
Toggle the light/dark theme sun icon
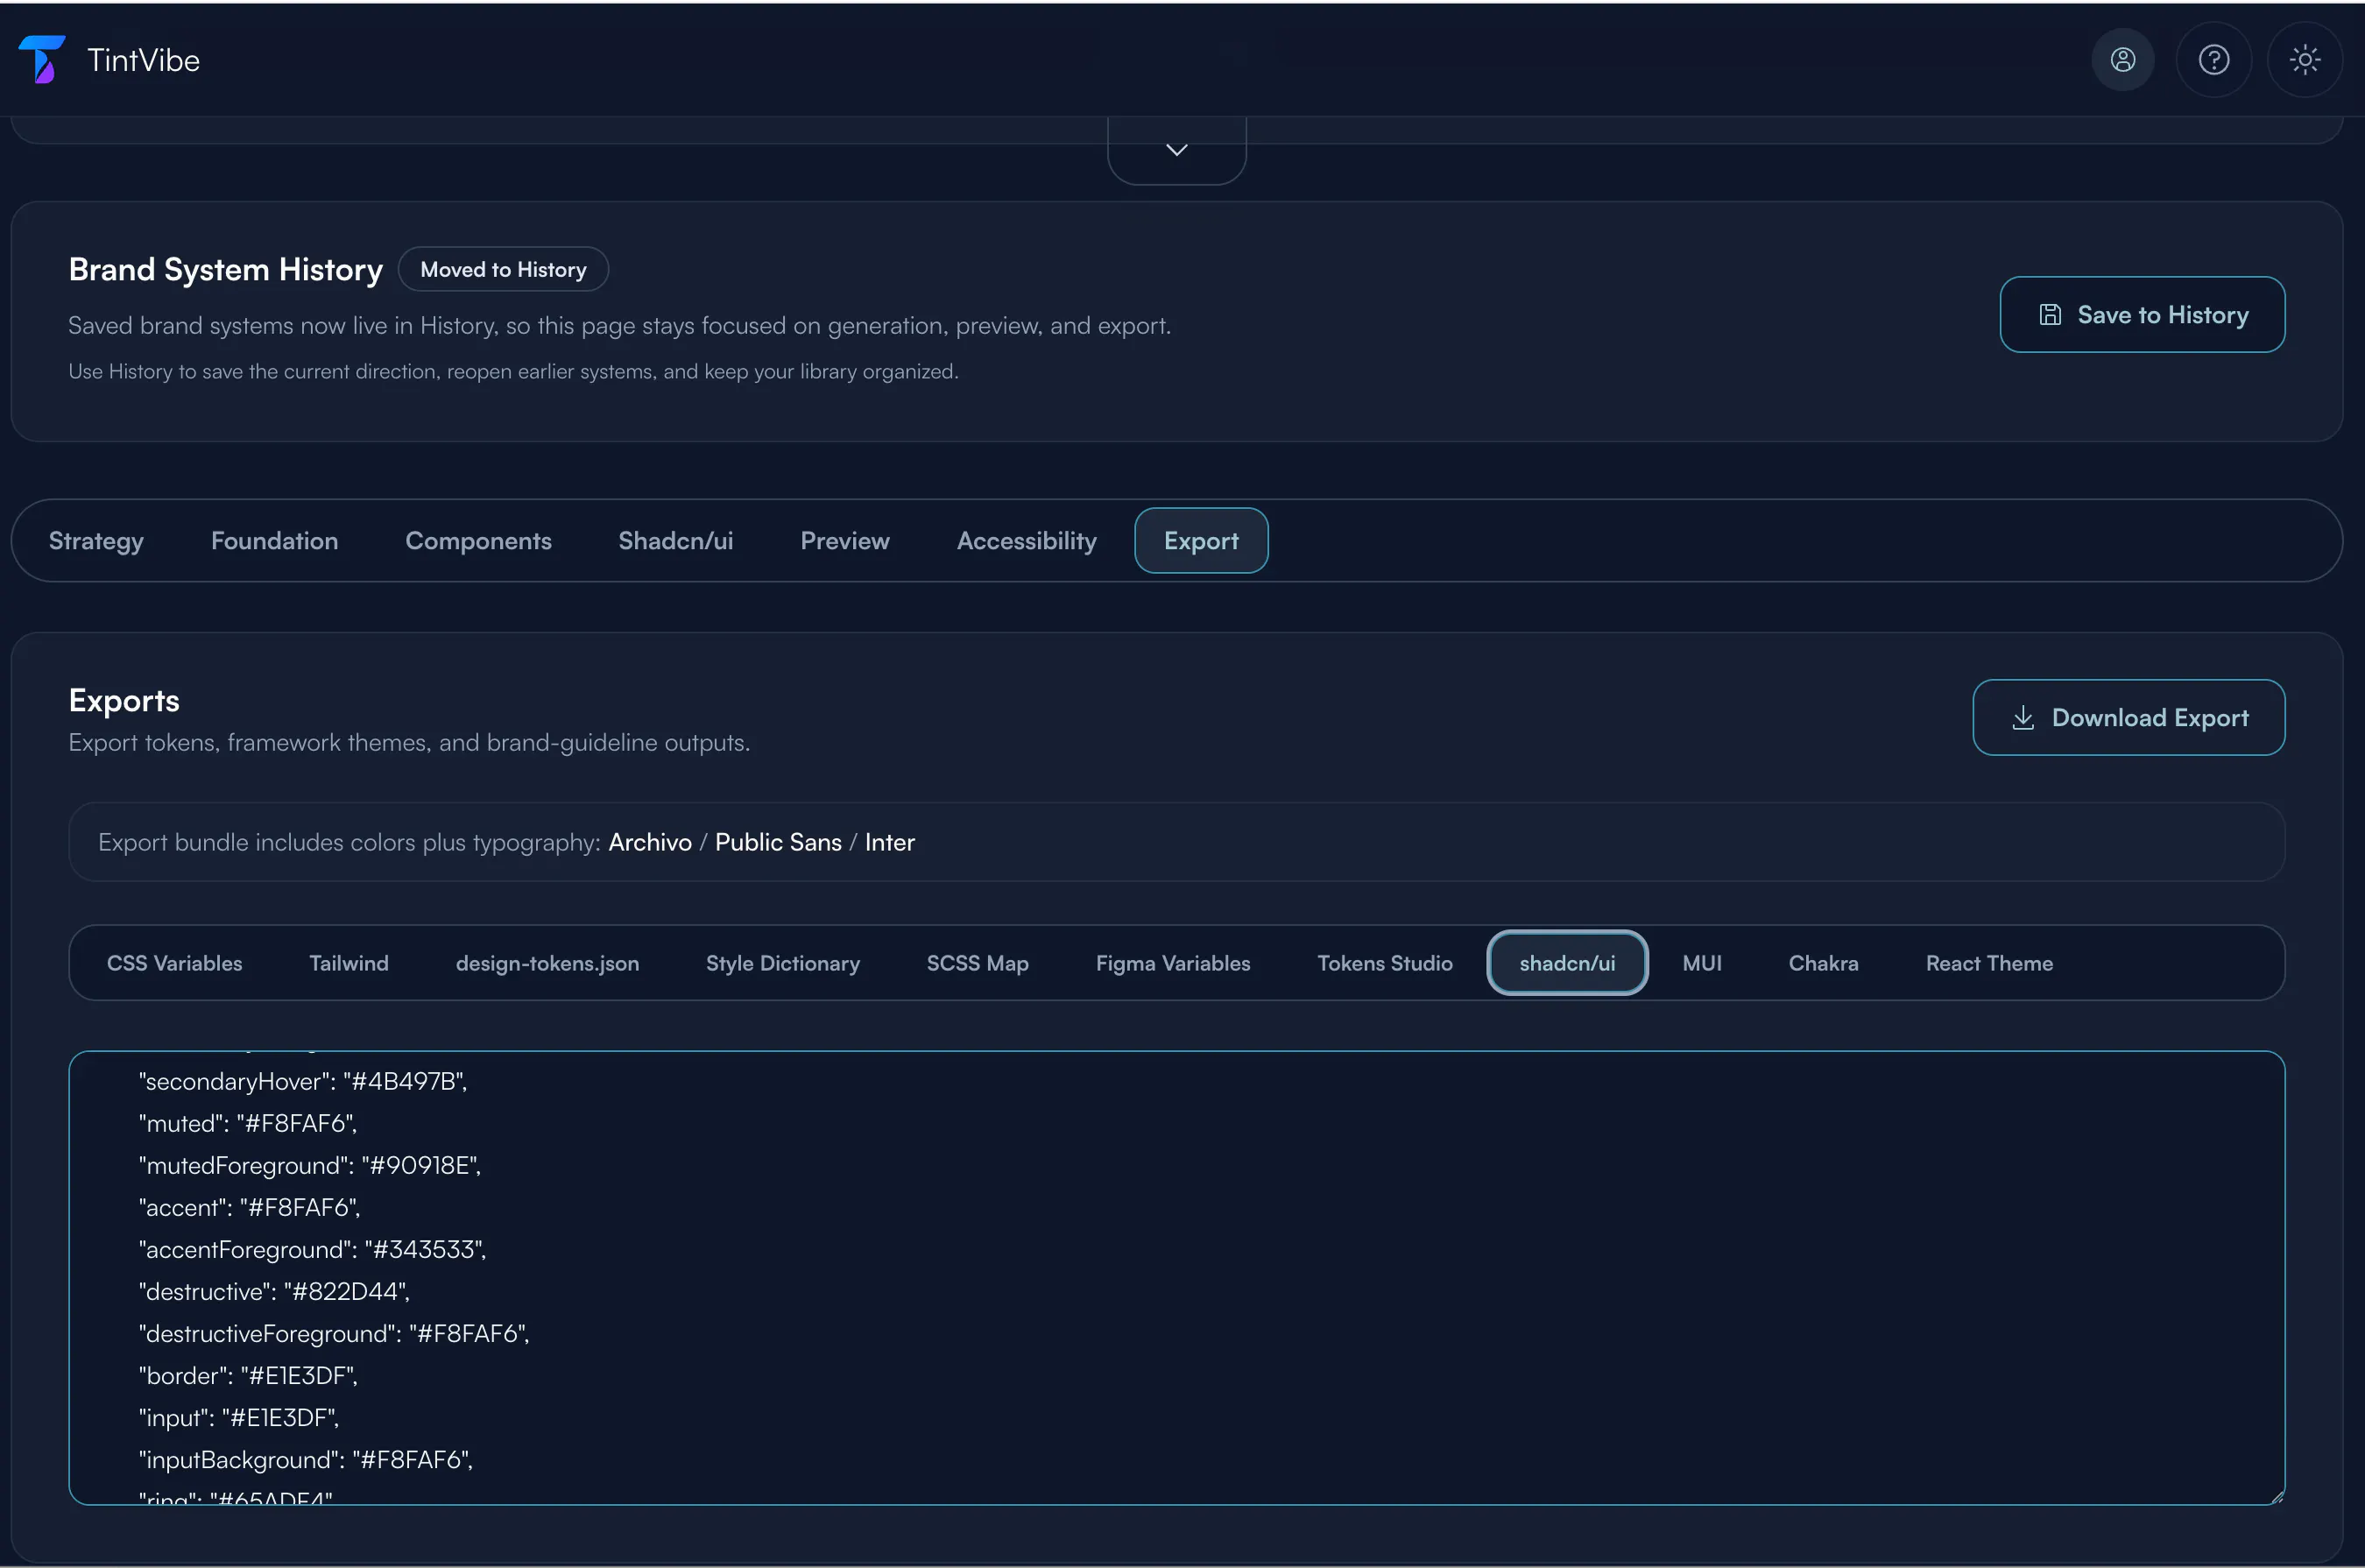[2304, 60]
